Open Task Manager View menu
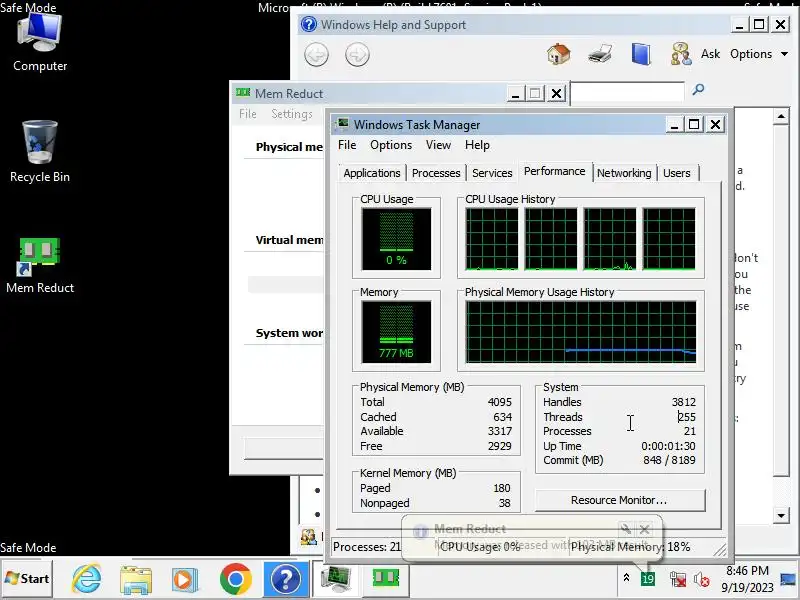Viewport: 800px width, 600px height. click(438, 145)
